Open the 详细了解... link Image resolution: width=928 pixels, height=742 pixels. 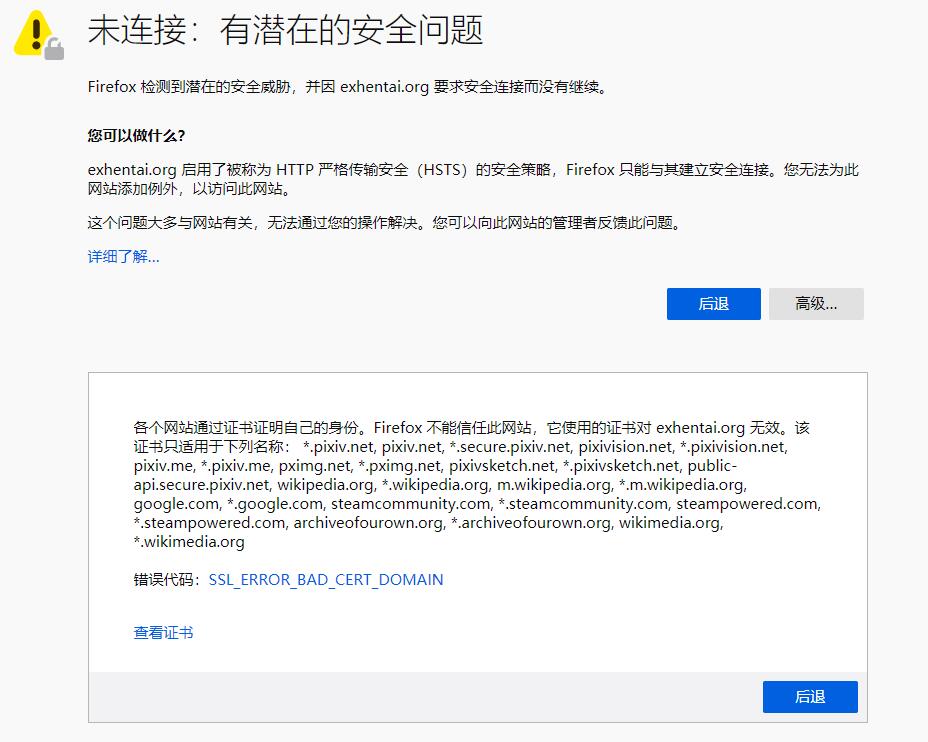(x=123, y=257)
